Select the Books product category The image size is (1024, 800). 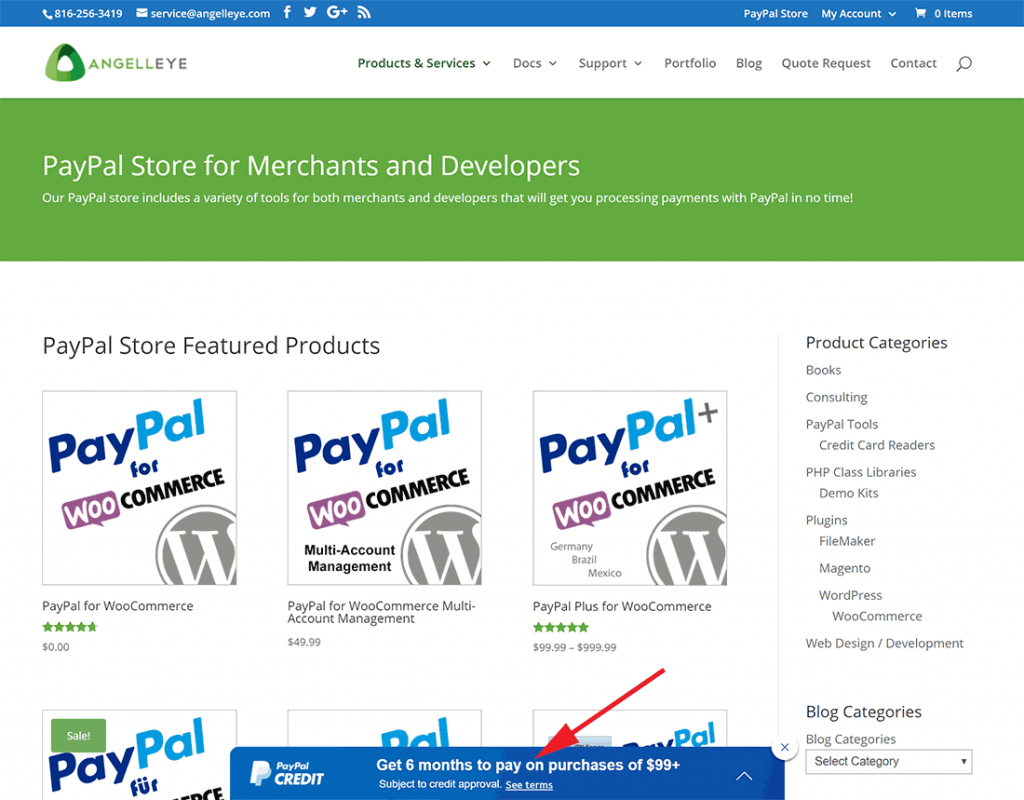[x=823, y=370]
